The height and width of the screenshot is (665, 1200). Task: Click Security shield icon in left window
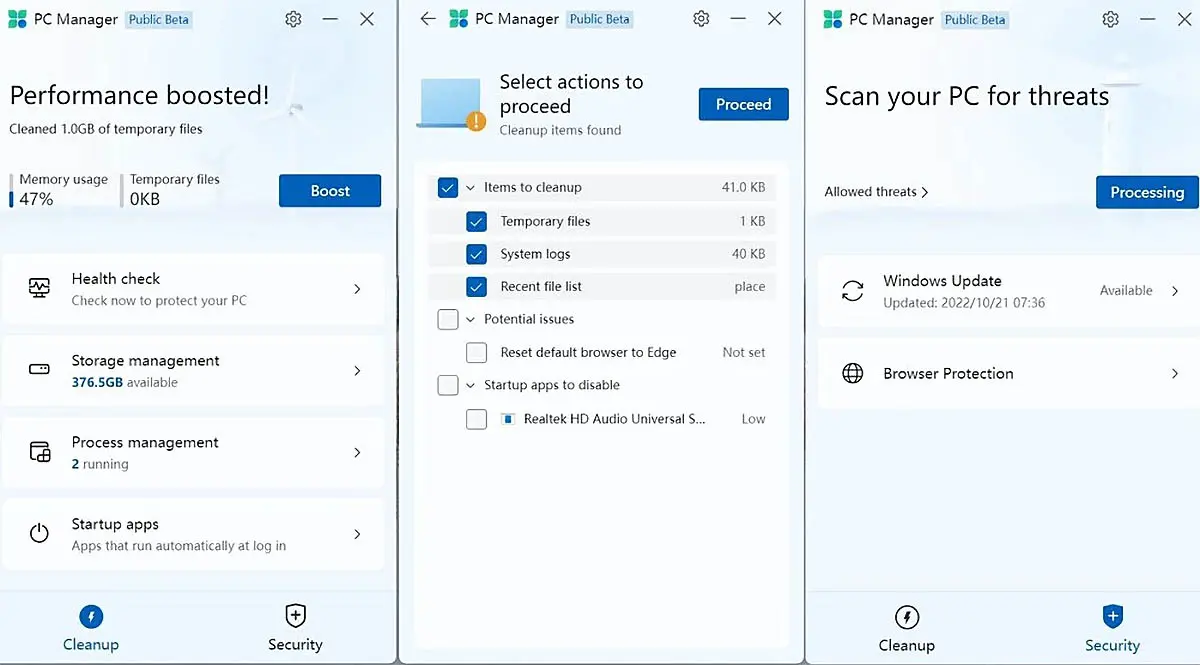point(295,615)
